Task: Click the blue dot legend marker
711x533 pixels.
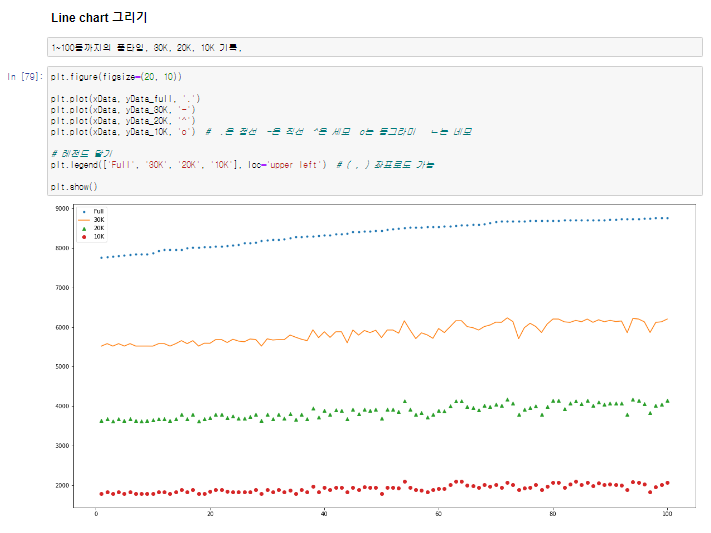Action: 84,212
